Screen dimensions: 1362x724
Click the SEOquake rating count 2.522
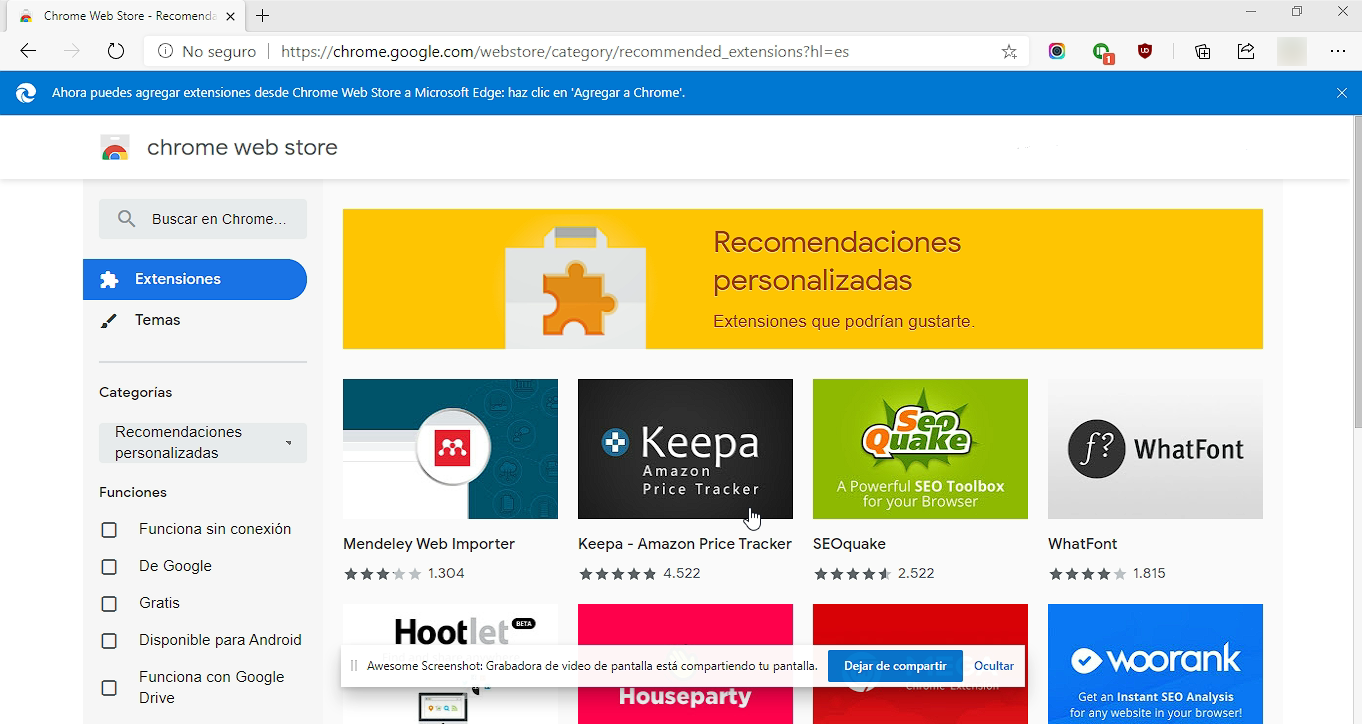pos(916,574)
